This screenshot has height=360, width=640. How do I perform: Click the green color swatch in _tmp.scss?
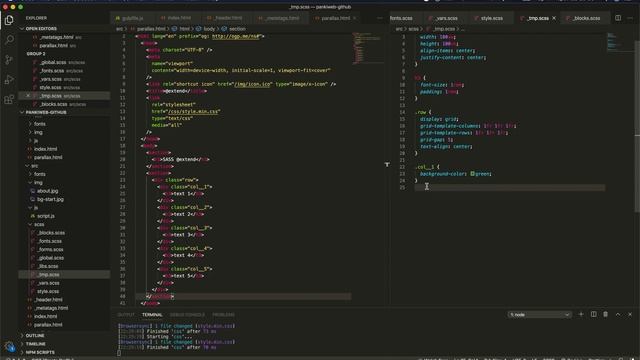point(472,173)
